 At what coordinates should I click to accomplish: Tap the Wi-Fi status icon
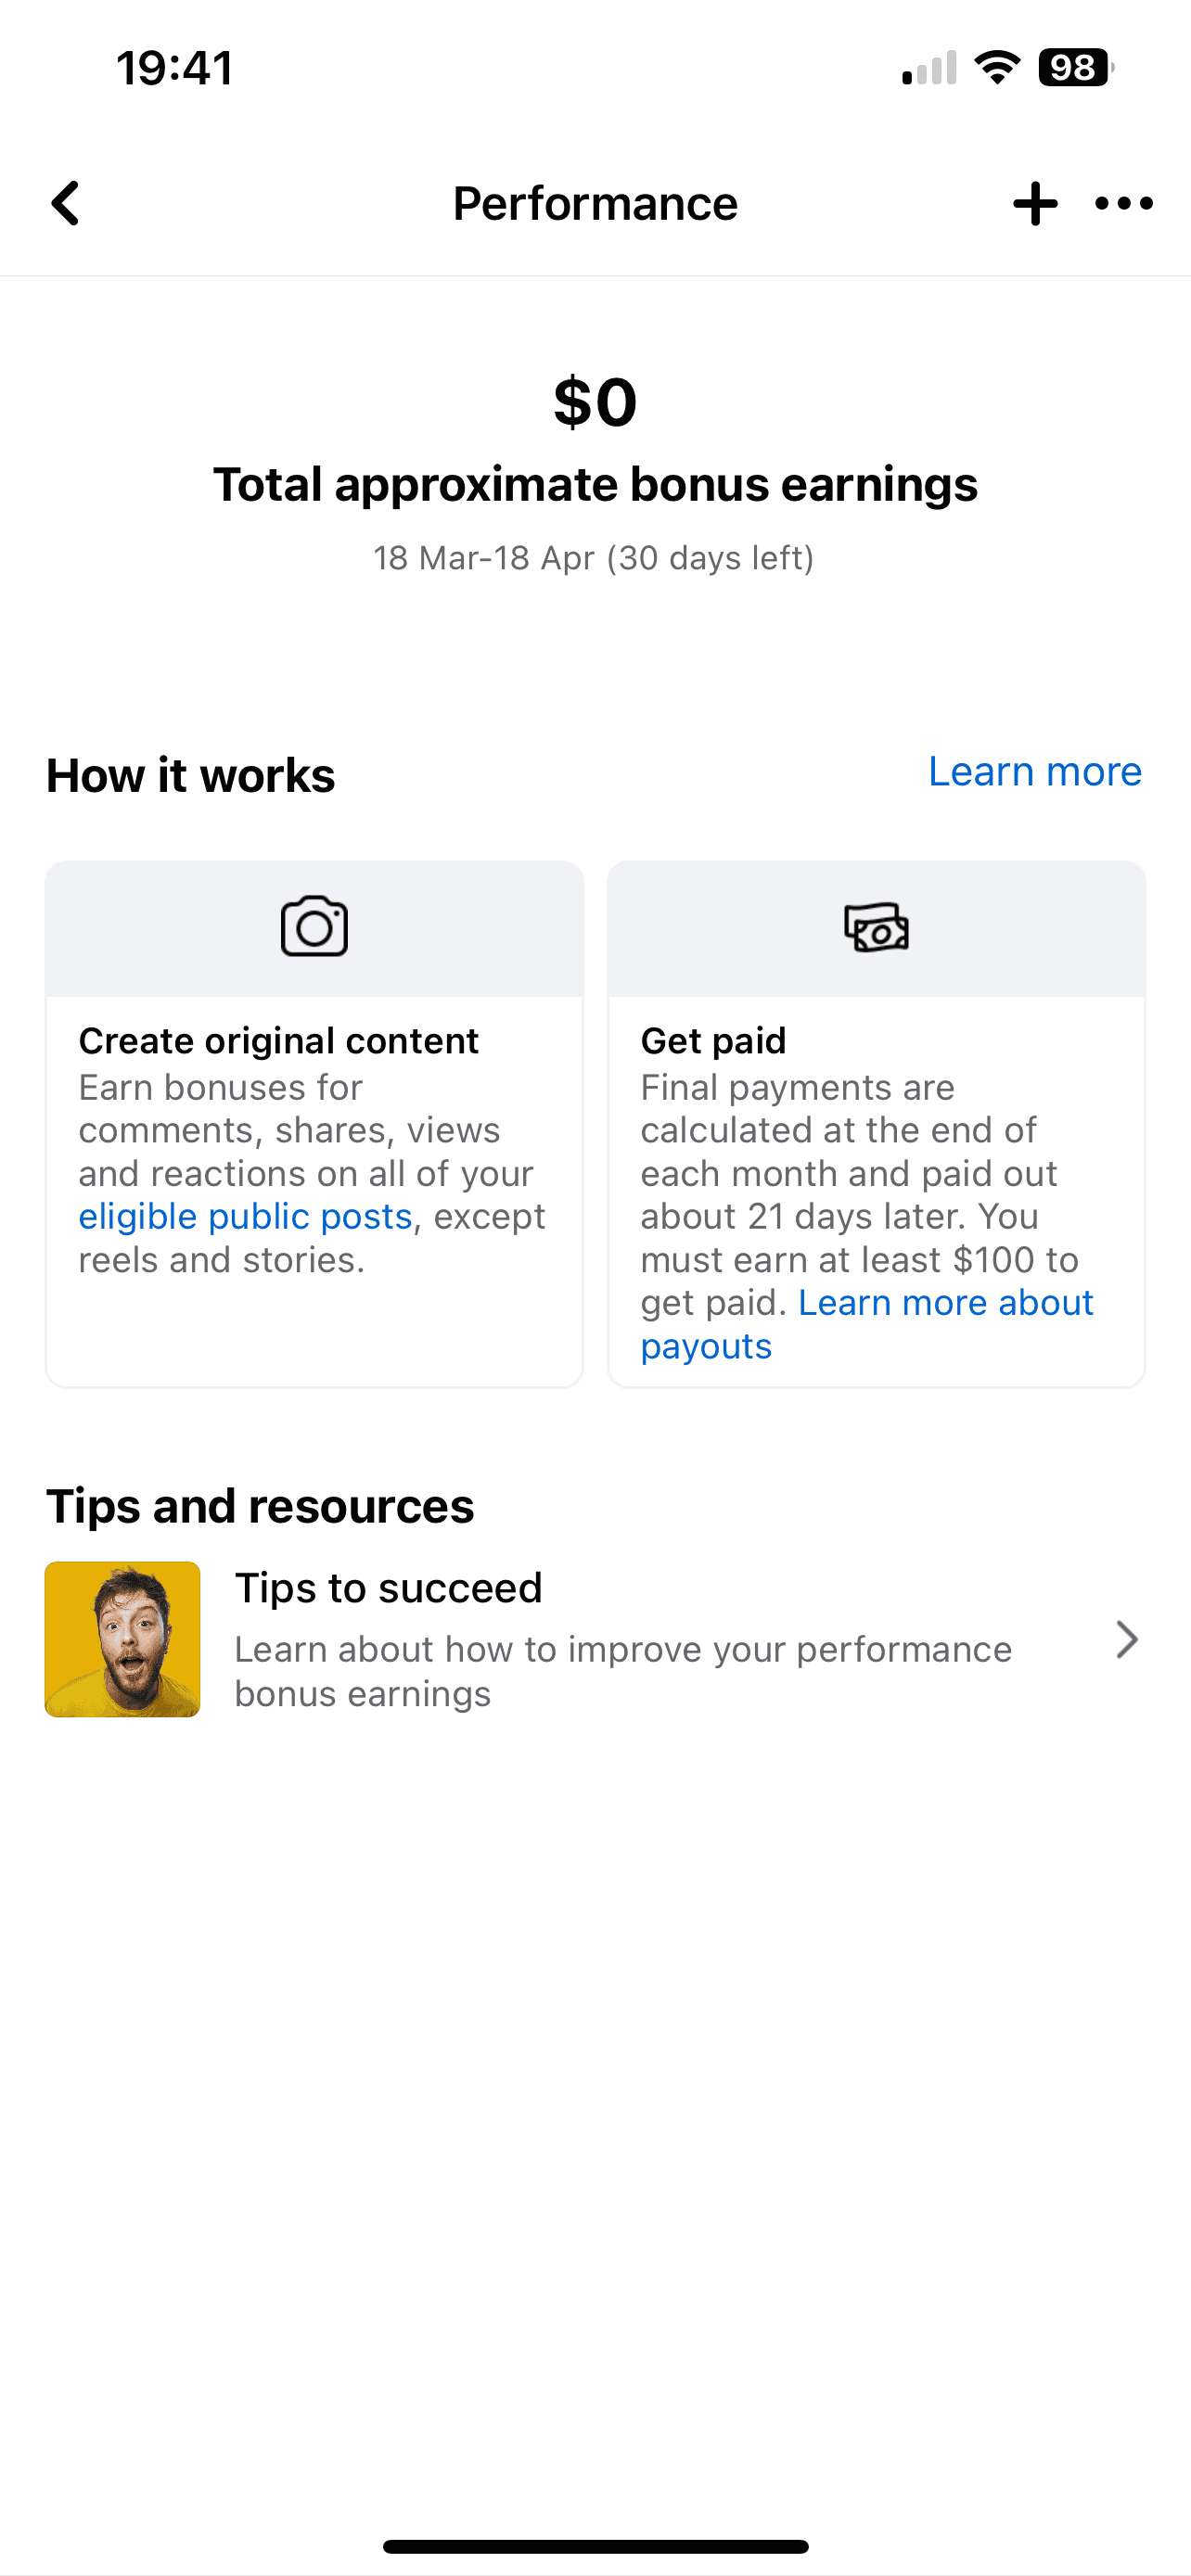pos(997,68)
